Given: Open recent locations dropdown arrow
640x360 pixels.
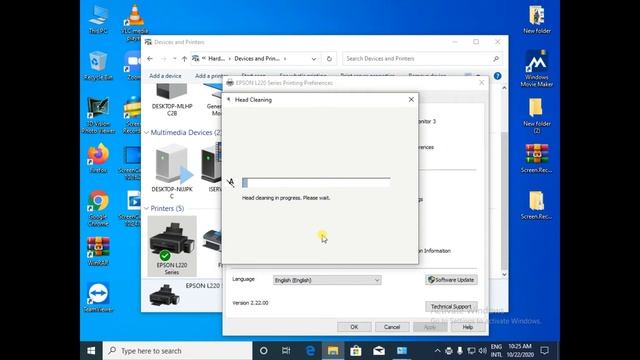Looking at the screenshot, I should (x=175, y=59).
